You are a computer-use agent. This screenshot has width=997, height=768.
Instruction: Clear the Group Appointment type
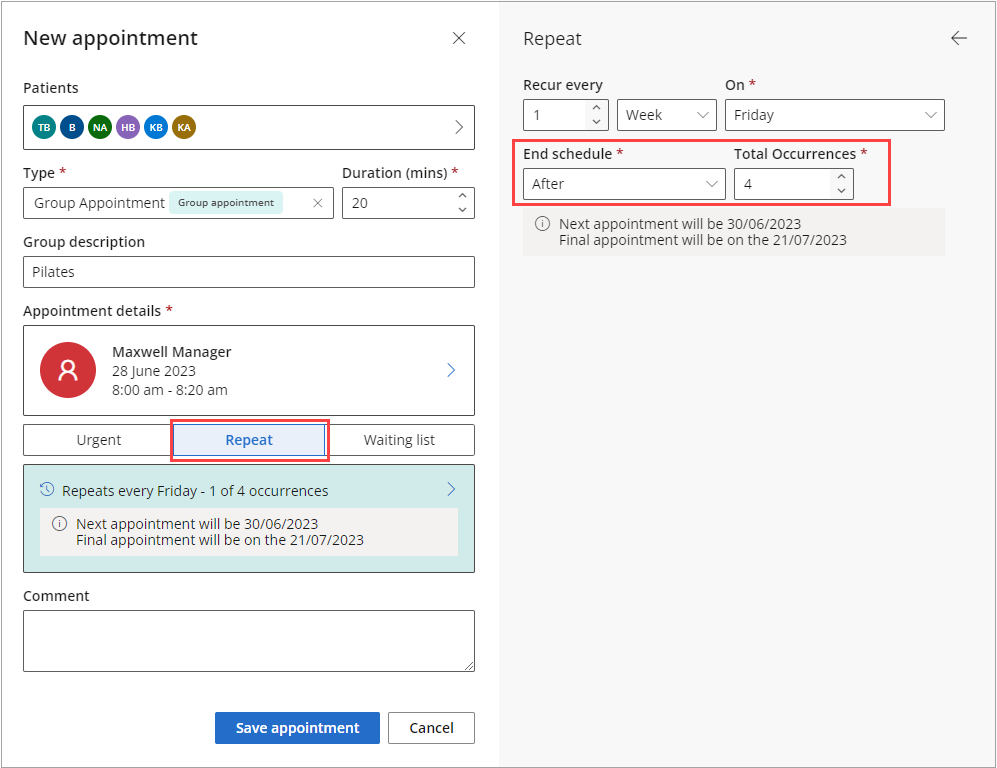tap(318, 203)
